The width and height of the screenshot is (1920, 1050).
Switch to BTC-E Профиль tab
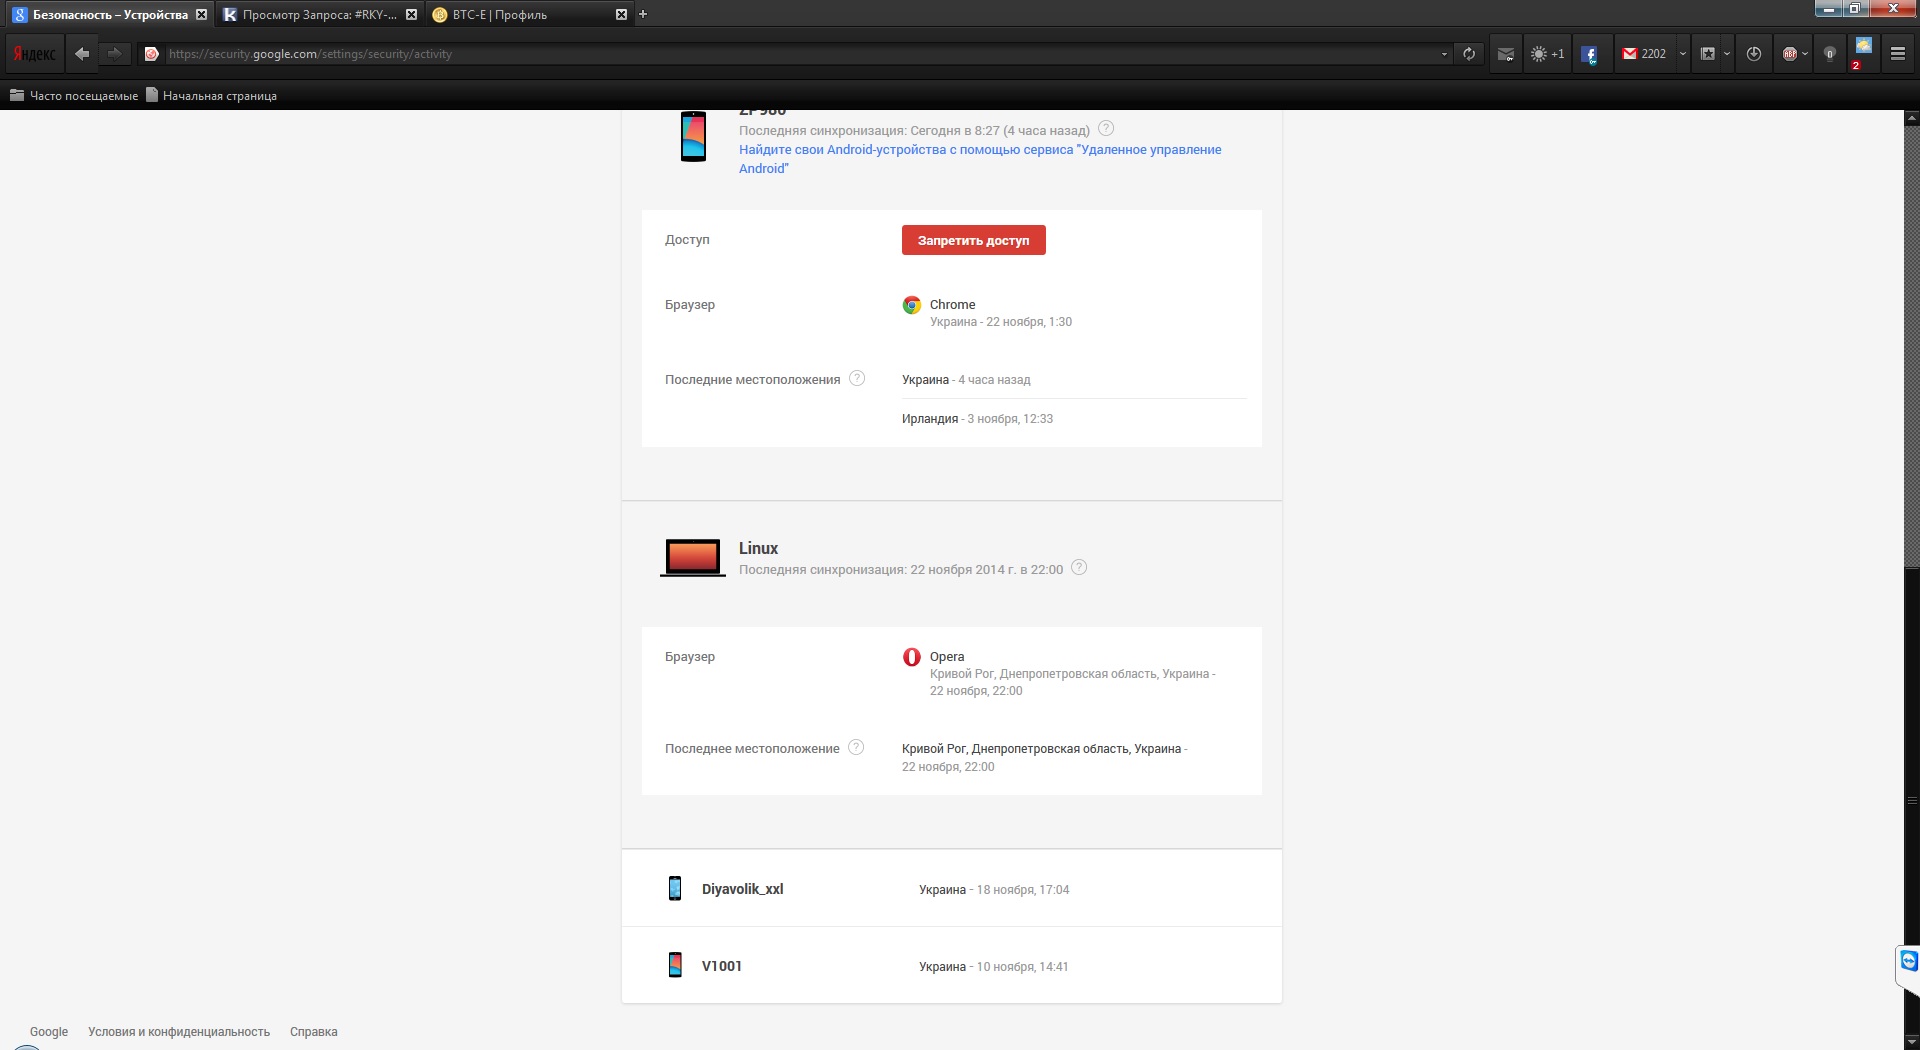pyautogui.click(x=530, y=14)
